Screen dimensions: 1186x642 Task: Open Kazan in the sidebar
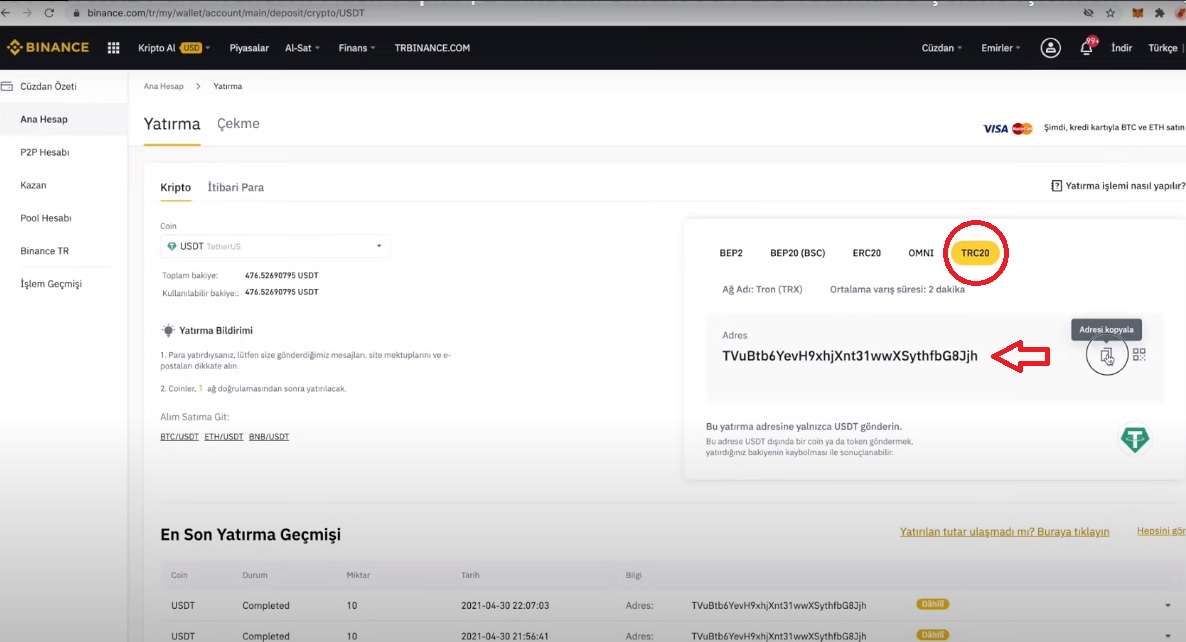tap(33, 185)
